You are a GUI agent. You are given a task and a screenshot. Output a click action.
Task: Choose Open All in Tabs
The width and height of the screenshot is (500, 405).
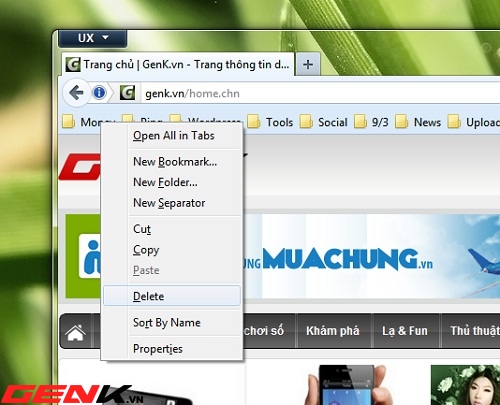pos(172,136)
